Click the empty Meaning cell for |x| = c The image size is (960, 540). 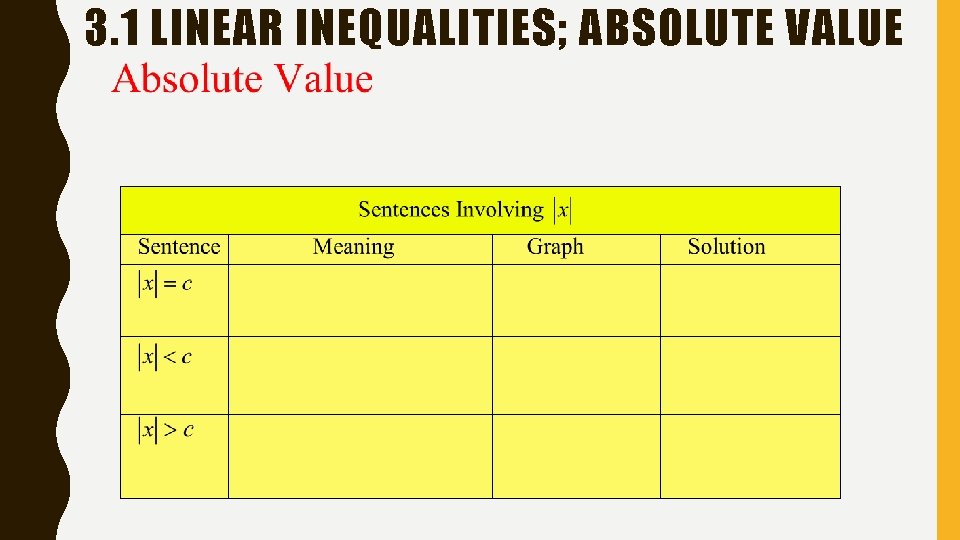click(x=361, y=301)
